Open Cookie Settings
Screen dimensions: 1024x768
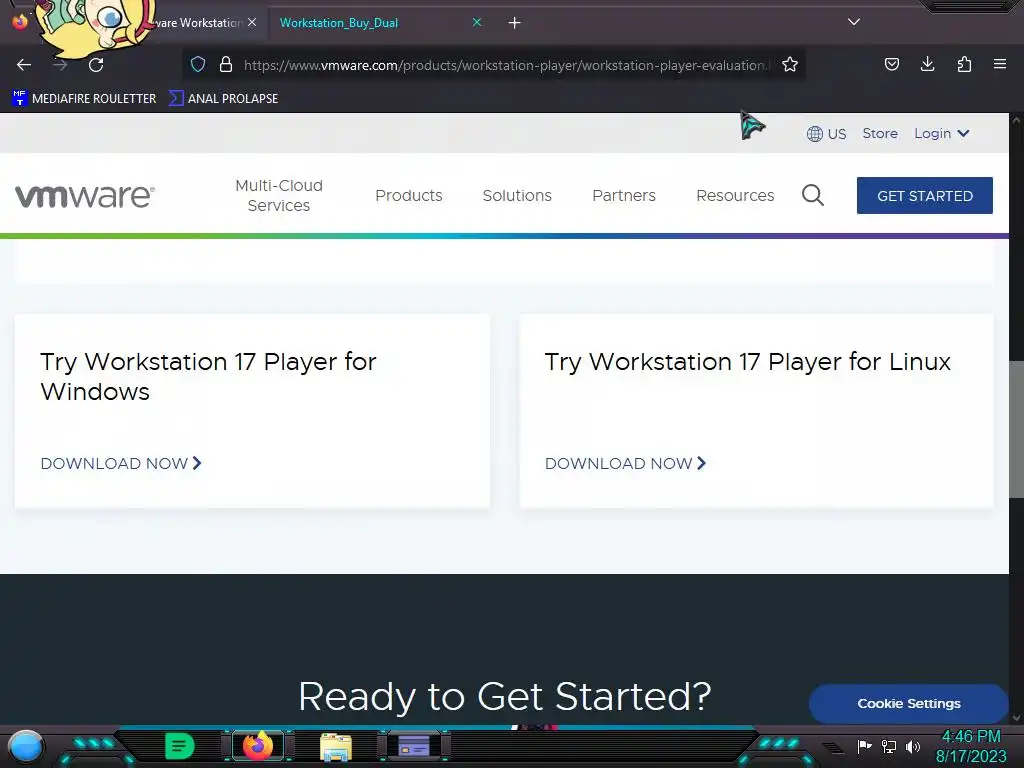click(x=908, y=703)
